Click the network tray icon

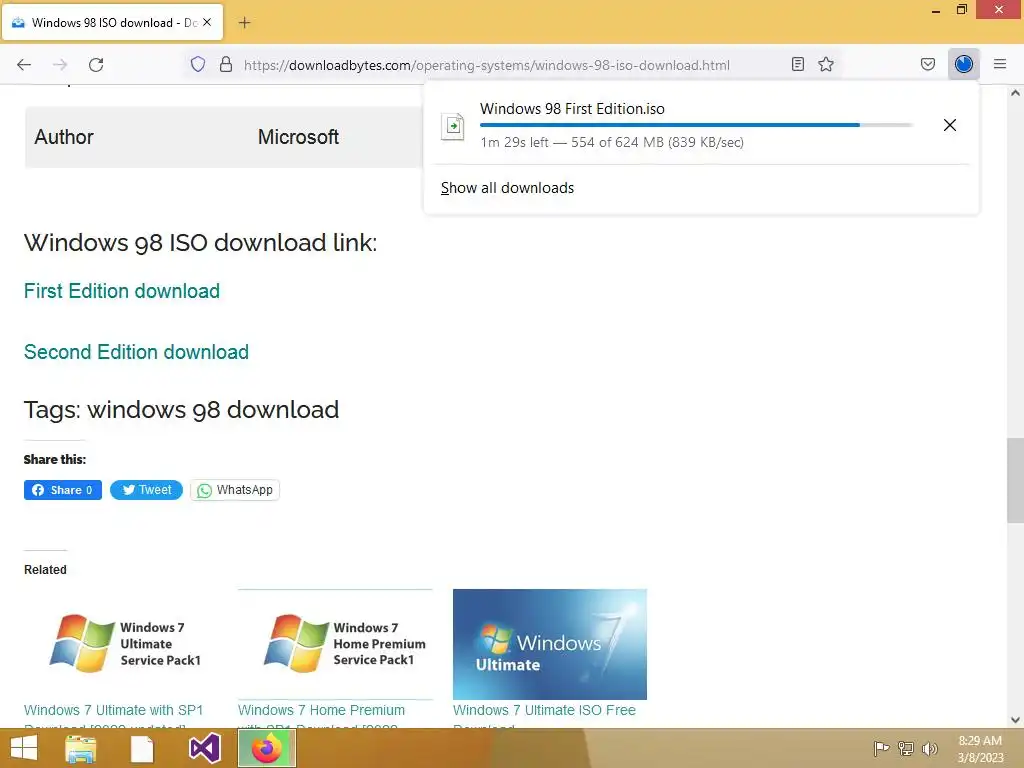pyautogui.click(x=906, y=748)
